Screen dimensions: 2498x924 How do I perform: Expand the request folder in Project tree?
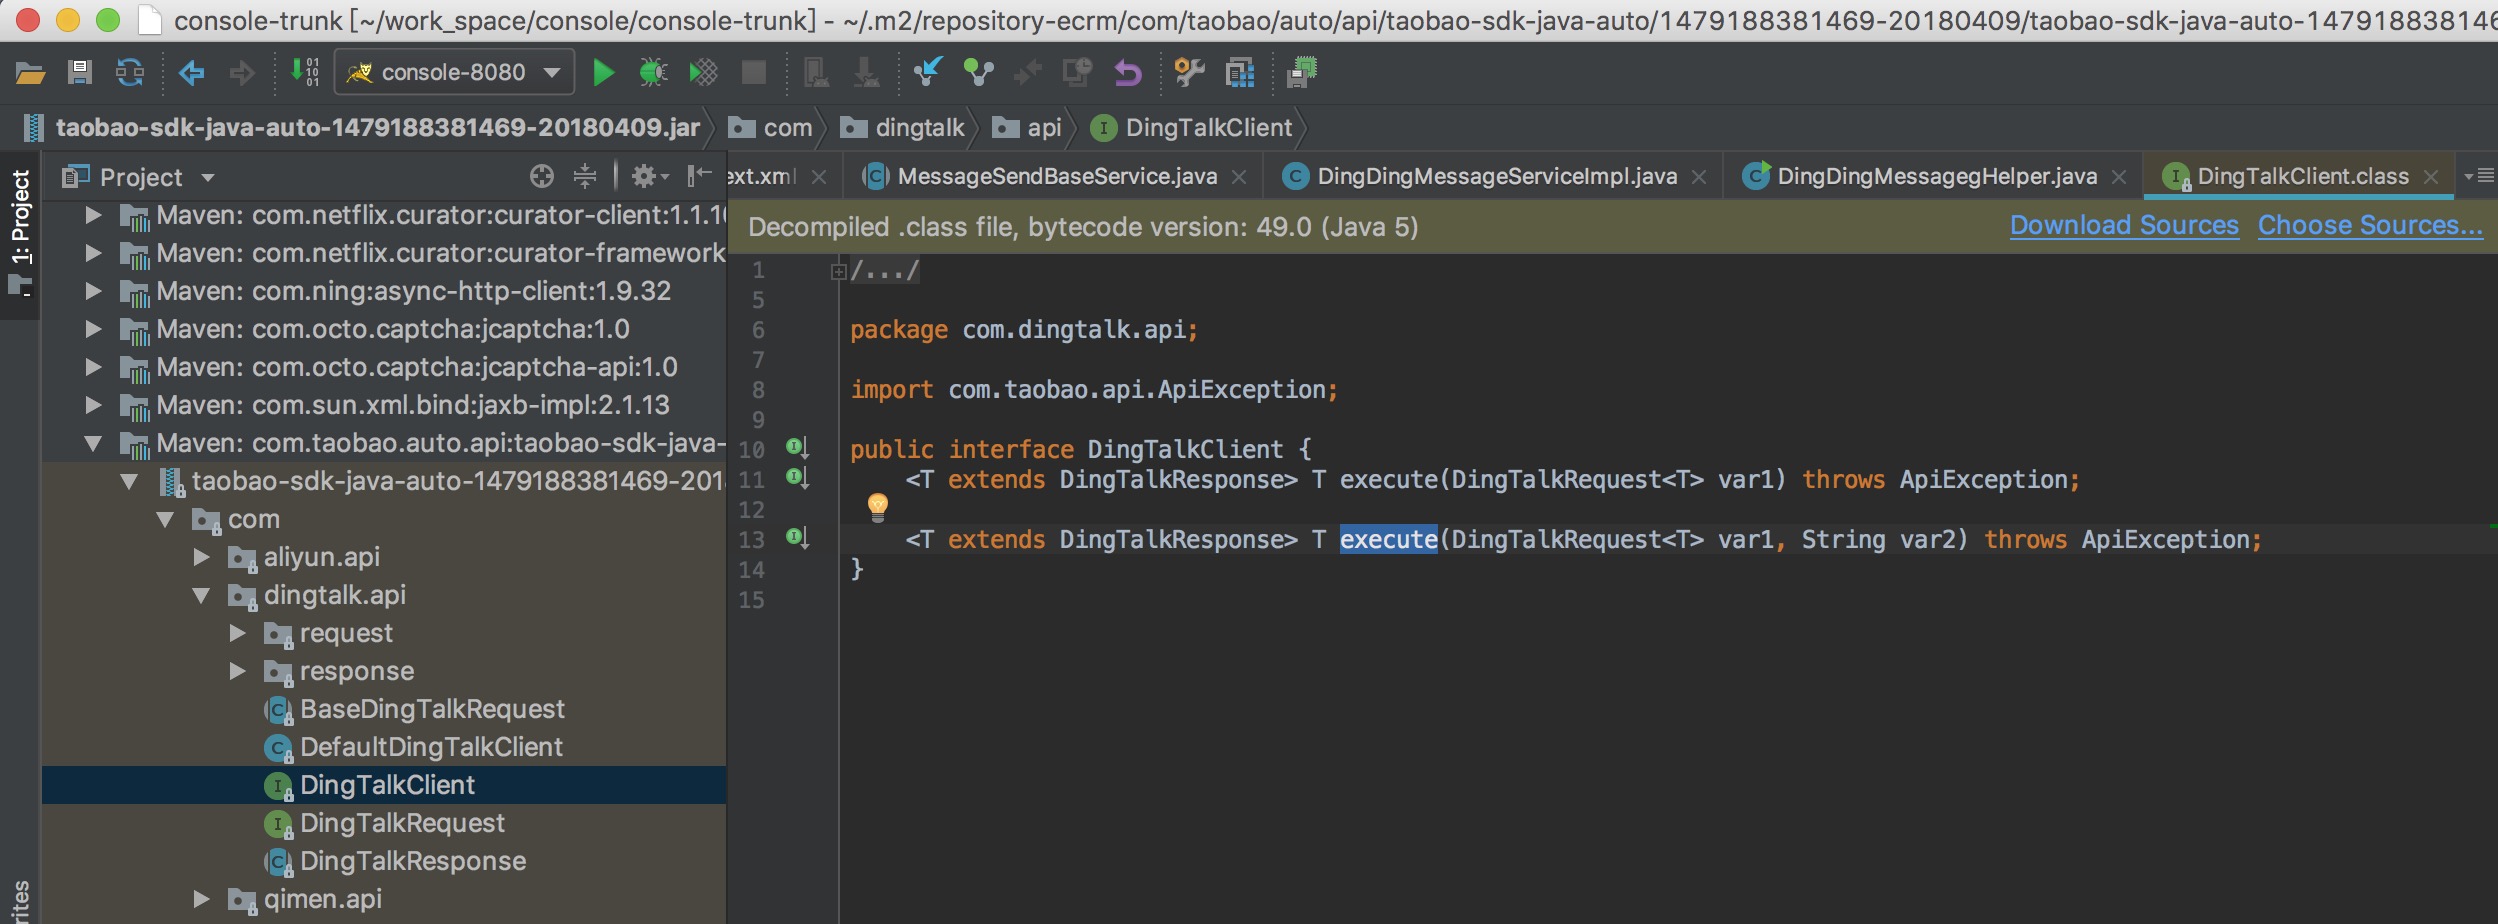click(x=240, y=633)
